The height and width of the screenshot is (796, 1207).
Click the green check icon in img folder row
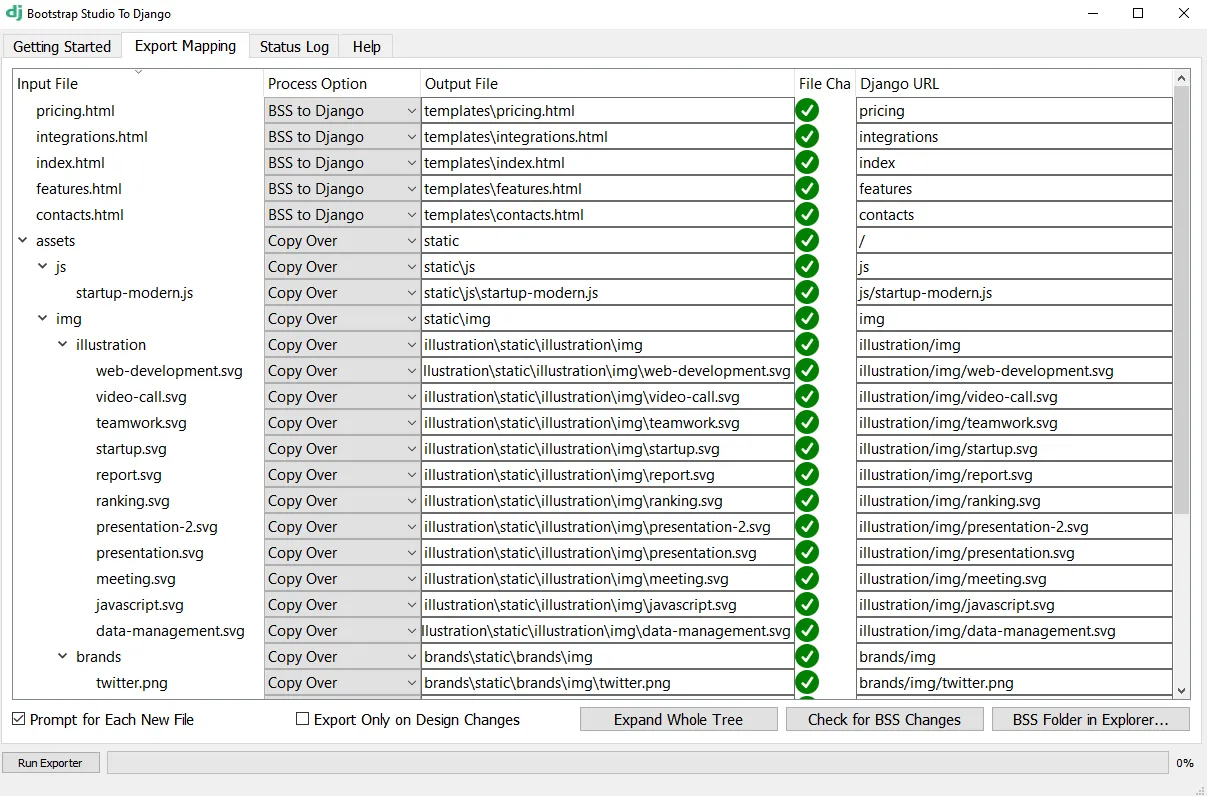(x=807, y=318)
